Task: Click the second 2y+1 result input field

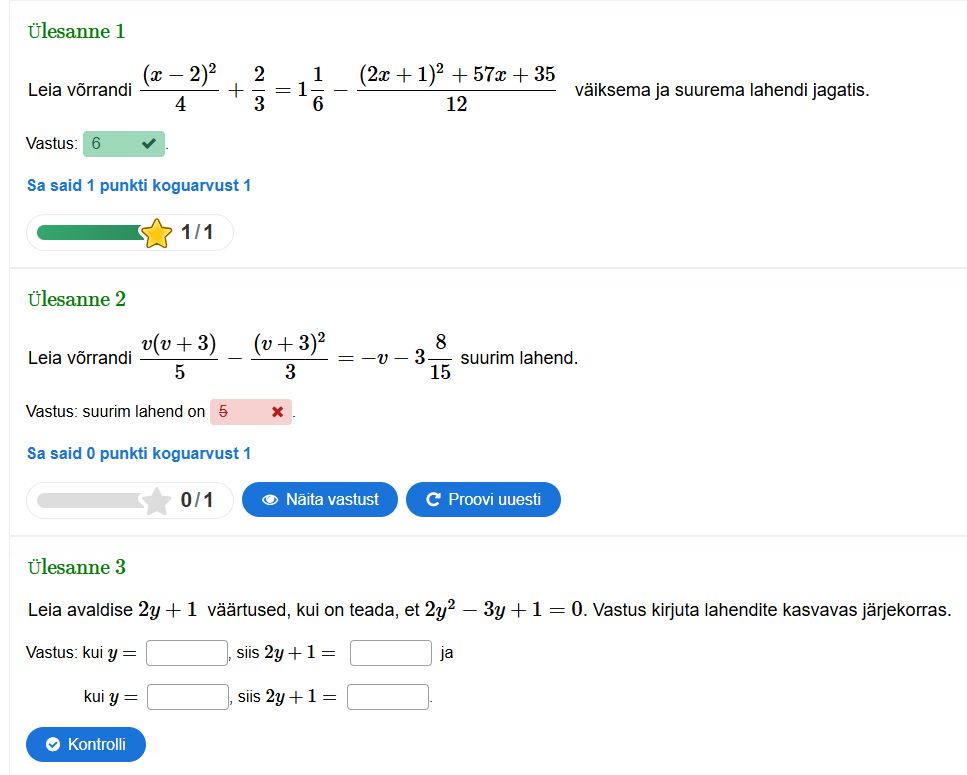Action: coord(388,697)
